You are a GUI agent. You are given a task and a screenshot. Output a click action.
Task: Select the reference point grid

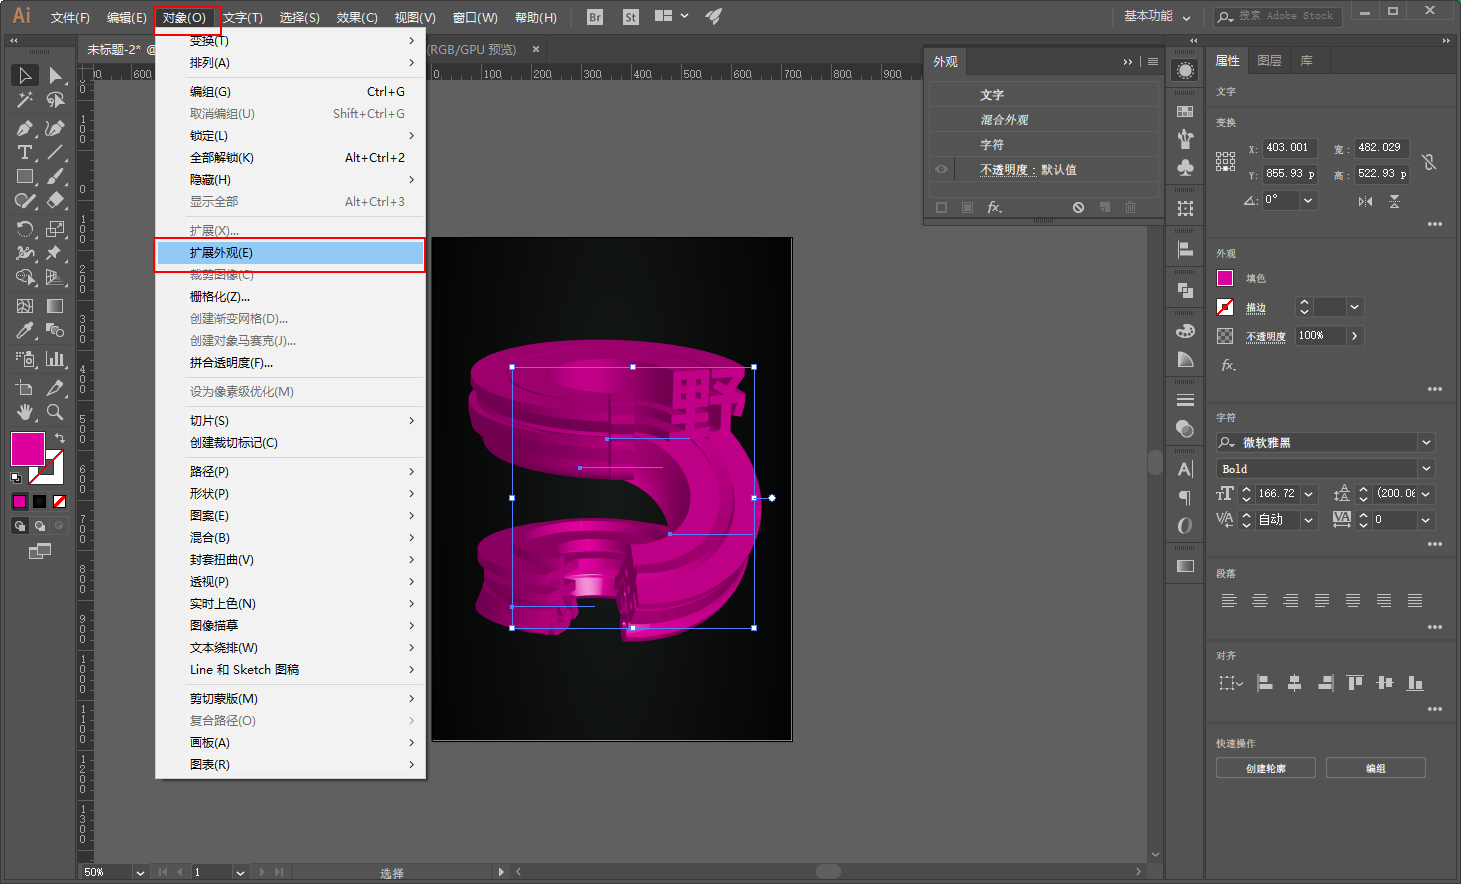pos(1225,161)
